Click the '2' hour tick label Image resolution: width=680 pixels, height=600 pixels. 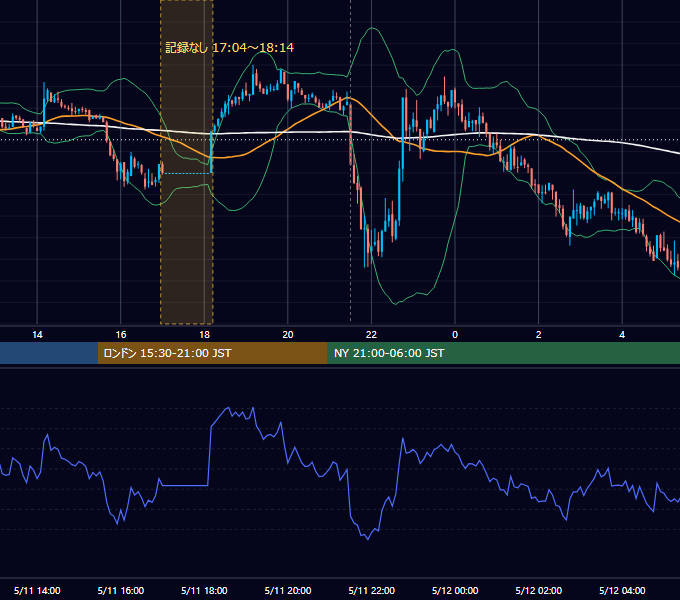(539, 335)
